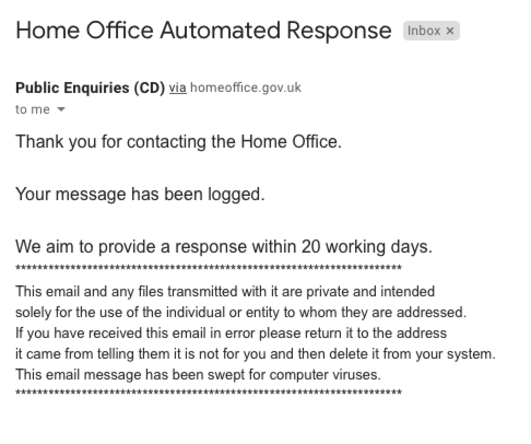The width and height of the screenshot is (531, 444).
Task: Click the "it came from telling them" line
Action: pos(255,354)
